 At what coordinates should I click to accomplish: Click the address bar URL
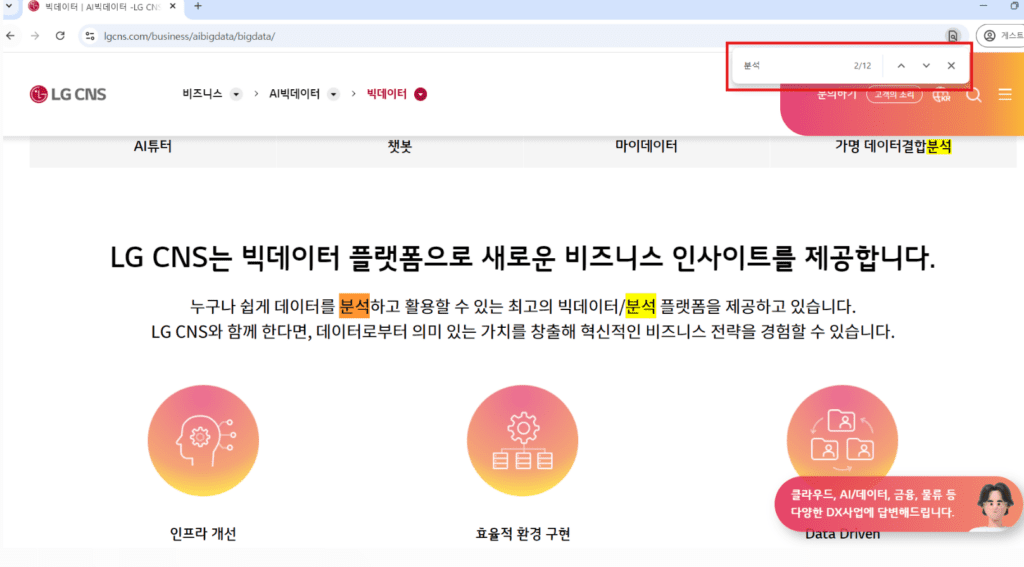pos(189,36)
